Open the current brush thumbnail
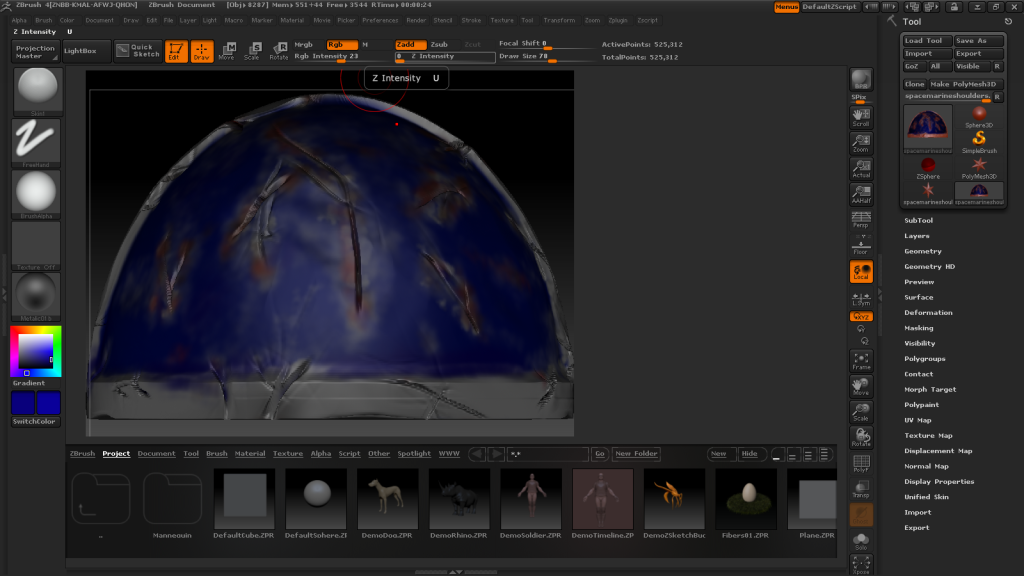The image size is (1024, 576). point(37,90)
